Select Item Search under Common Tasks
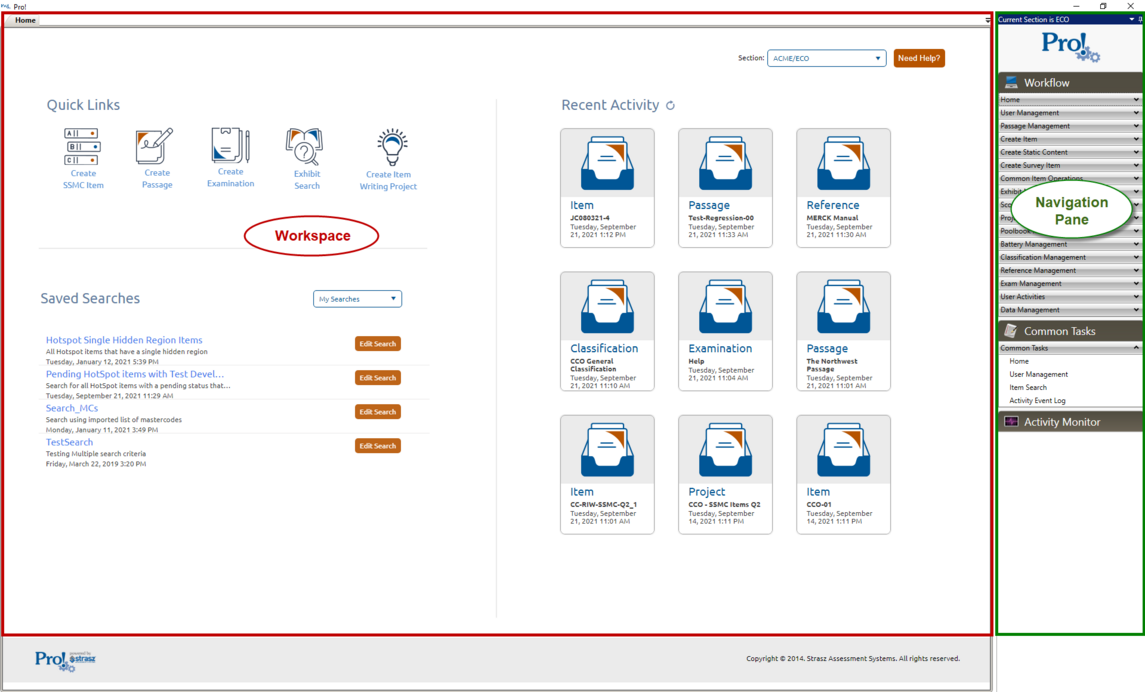1145x692 pixels. pos(1028,388)
